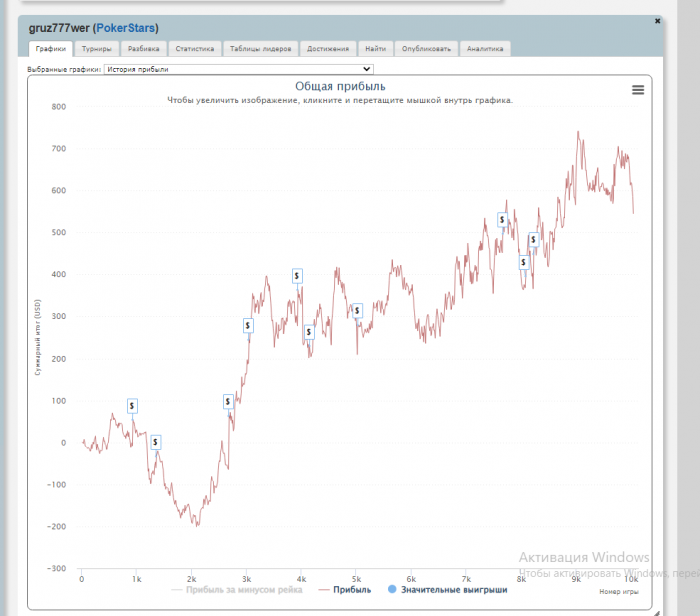Switch to the Турниры tab
700x616 pixels.
click(x=97, y=49)
